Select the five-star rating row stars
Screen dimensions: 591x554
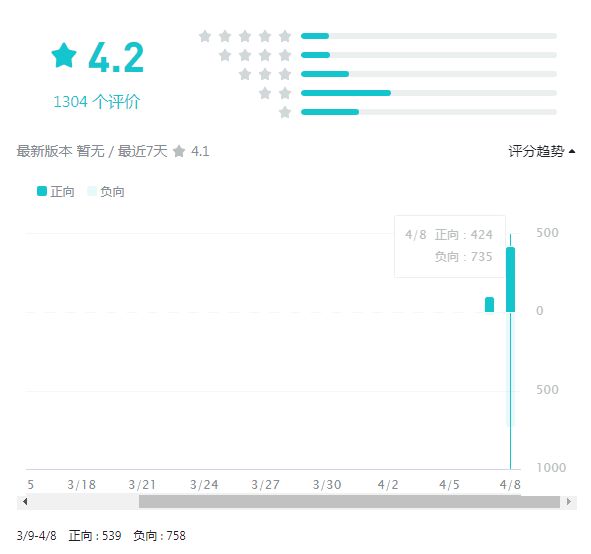point(245,36)
